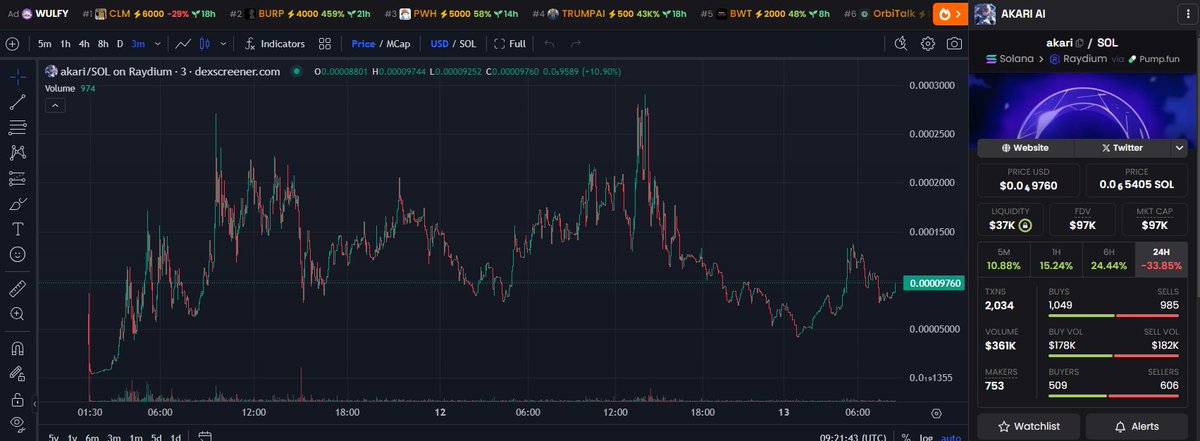The height and width of the screenshot is (441, 1200).
Task: Open chart layout templates grid
Action: [325, 44]
